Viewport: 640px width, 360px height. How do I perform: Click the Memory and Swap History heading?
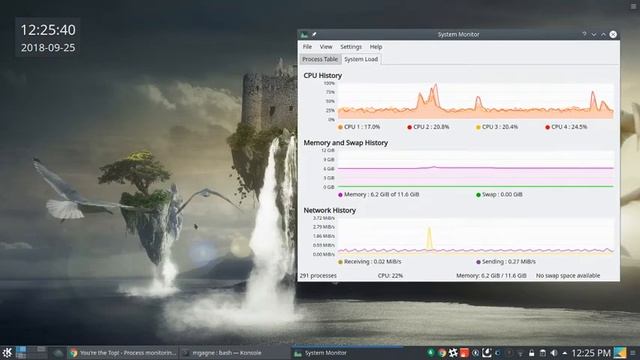345,143
